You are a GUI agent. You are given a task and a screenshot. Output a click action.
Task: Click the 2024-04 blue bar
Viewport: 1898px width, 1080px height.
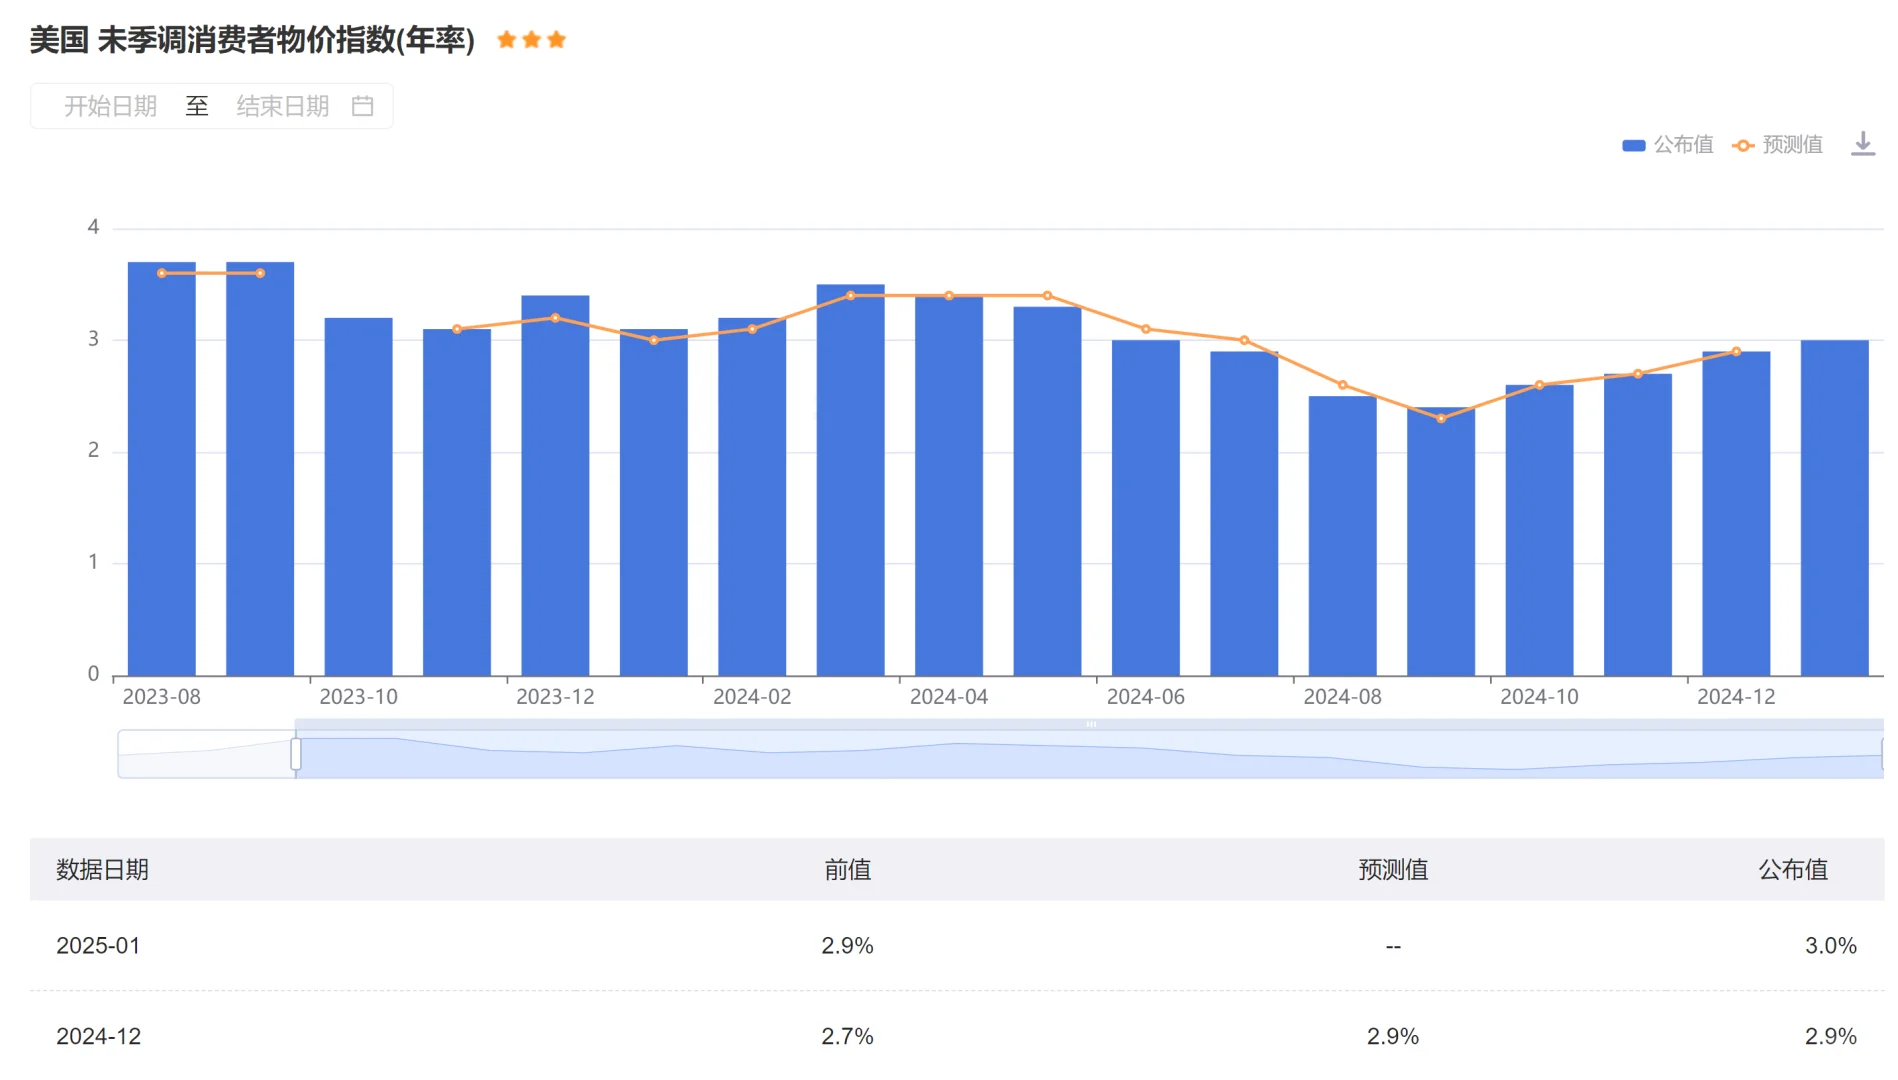coord(949,486)
